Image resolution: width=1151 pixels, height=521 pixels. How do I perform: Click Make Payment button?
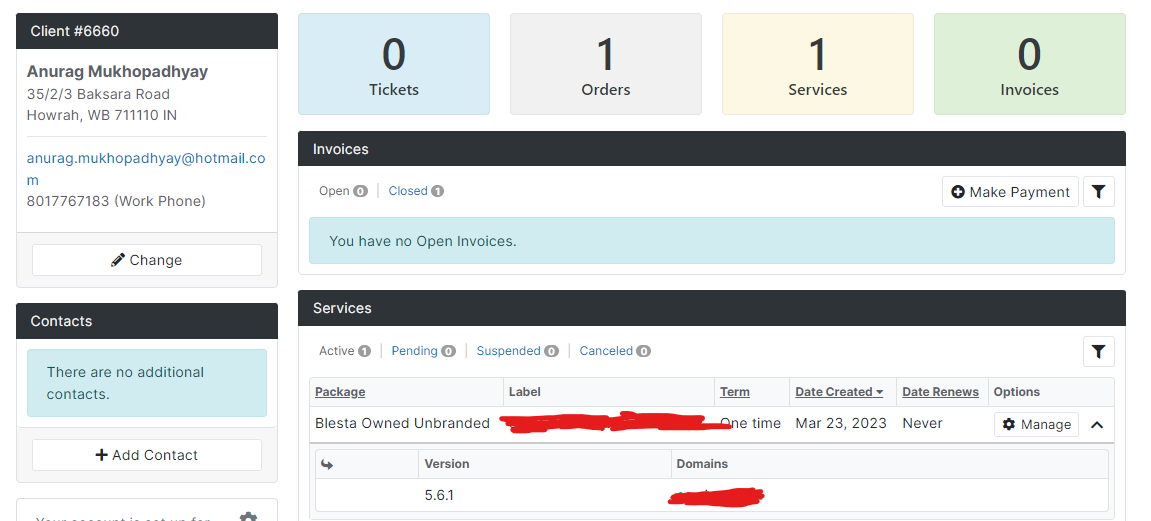click(1010, 192)
